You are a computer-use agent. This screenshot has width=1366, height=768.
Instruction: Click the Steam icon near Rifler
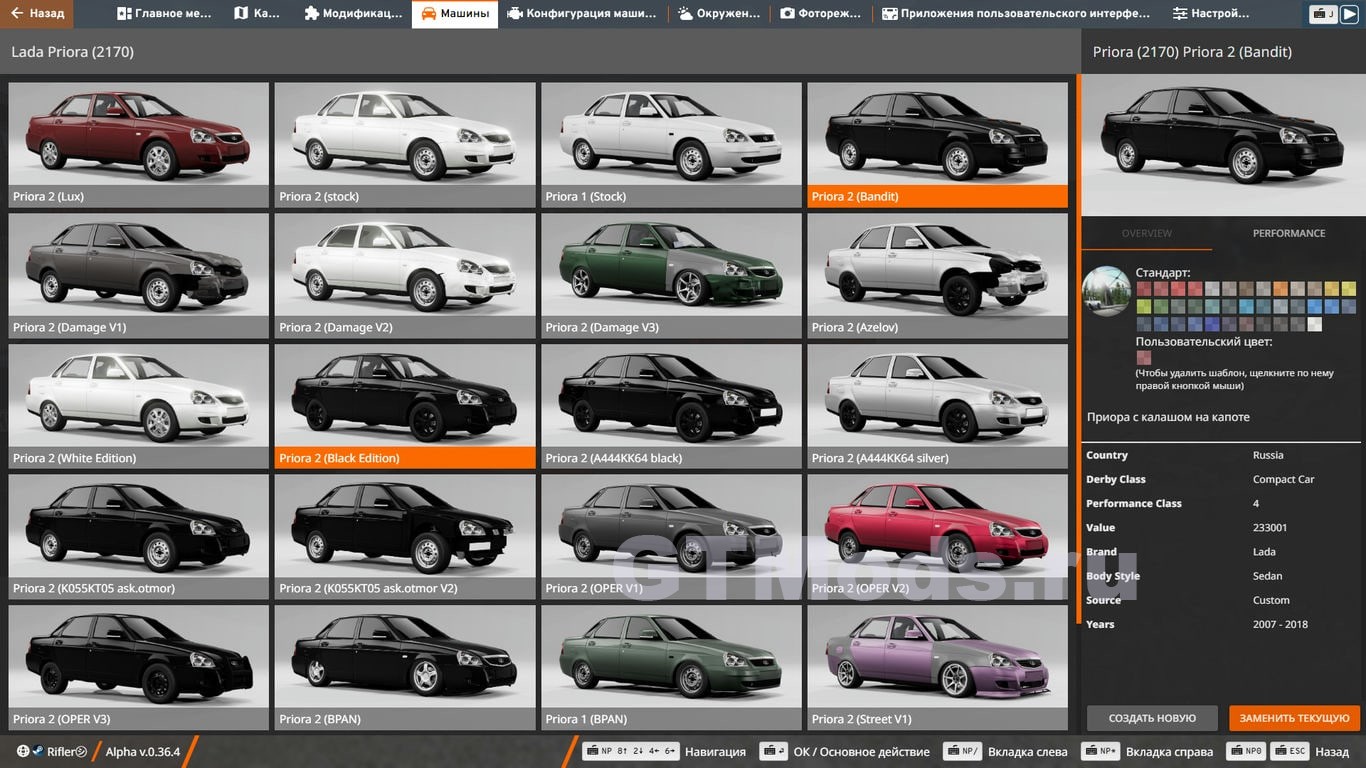(39, 751)
